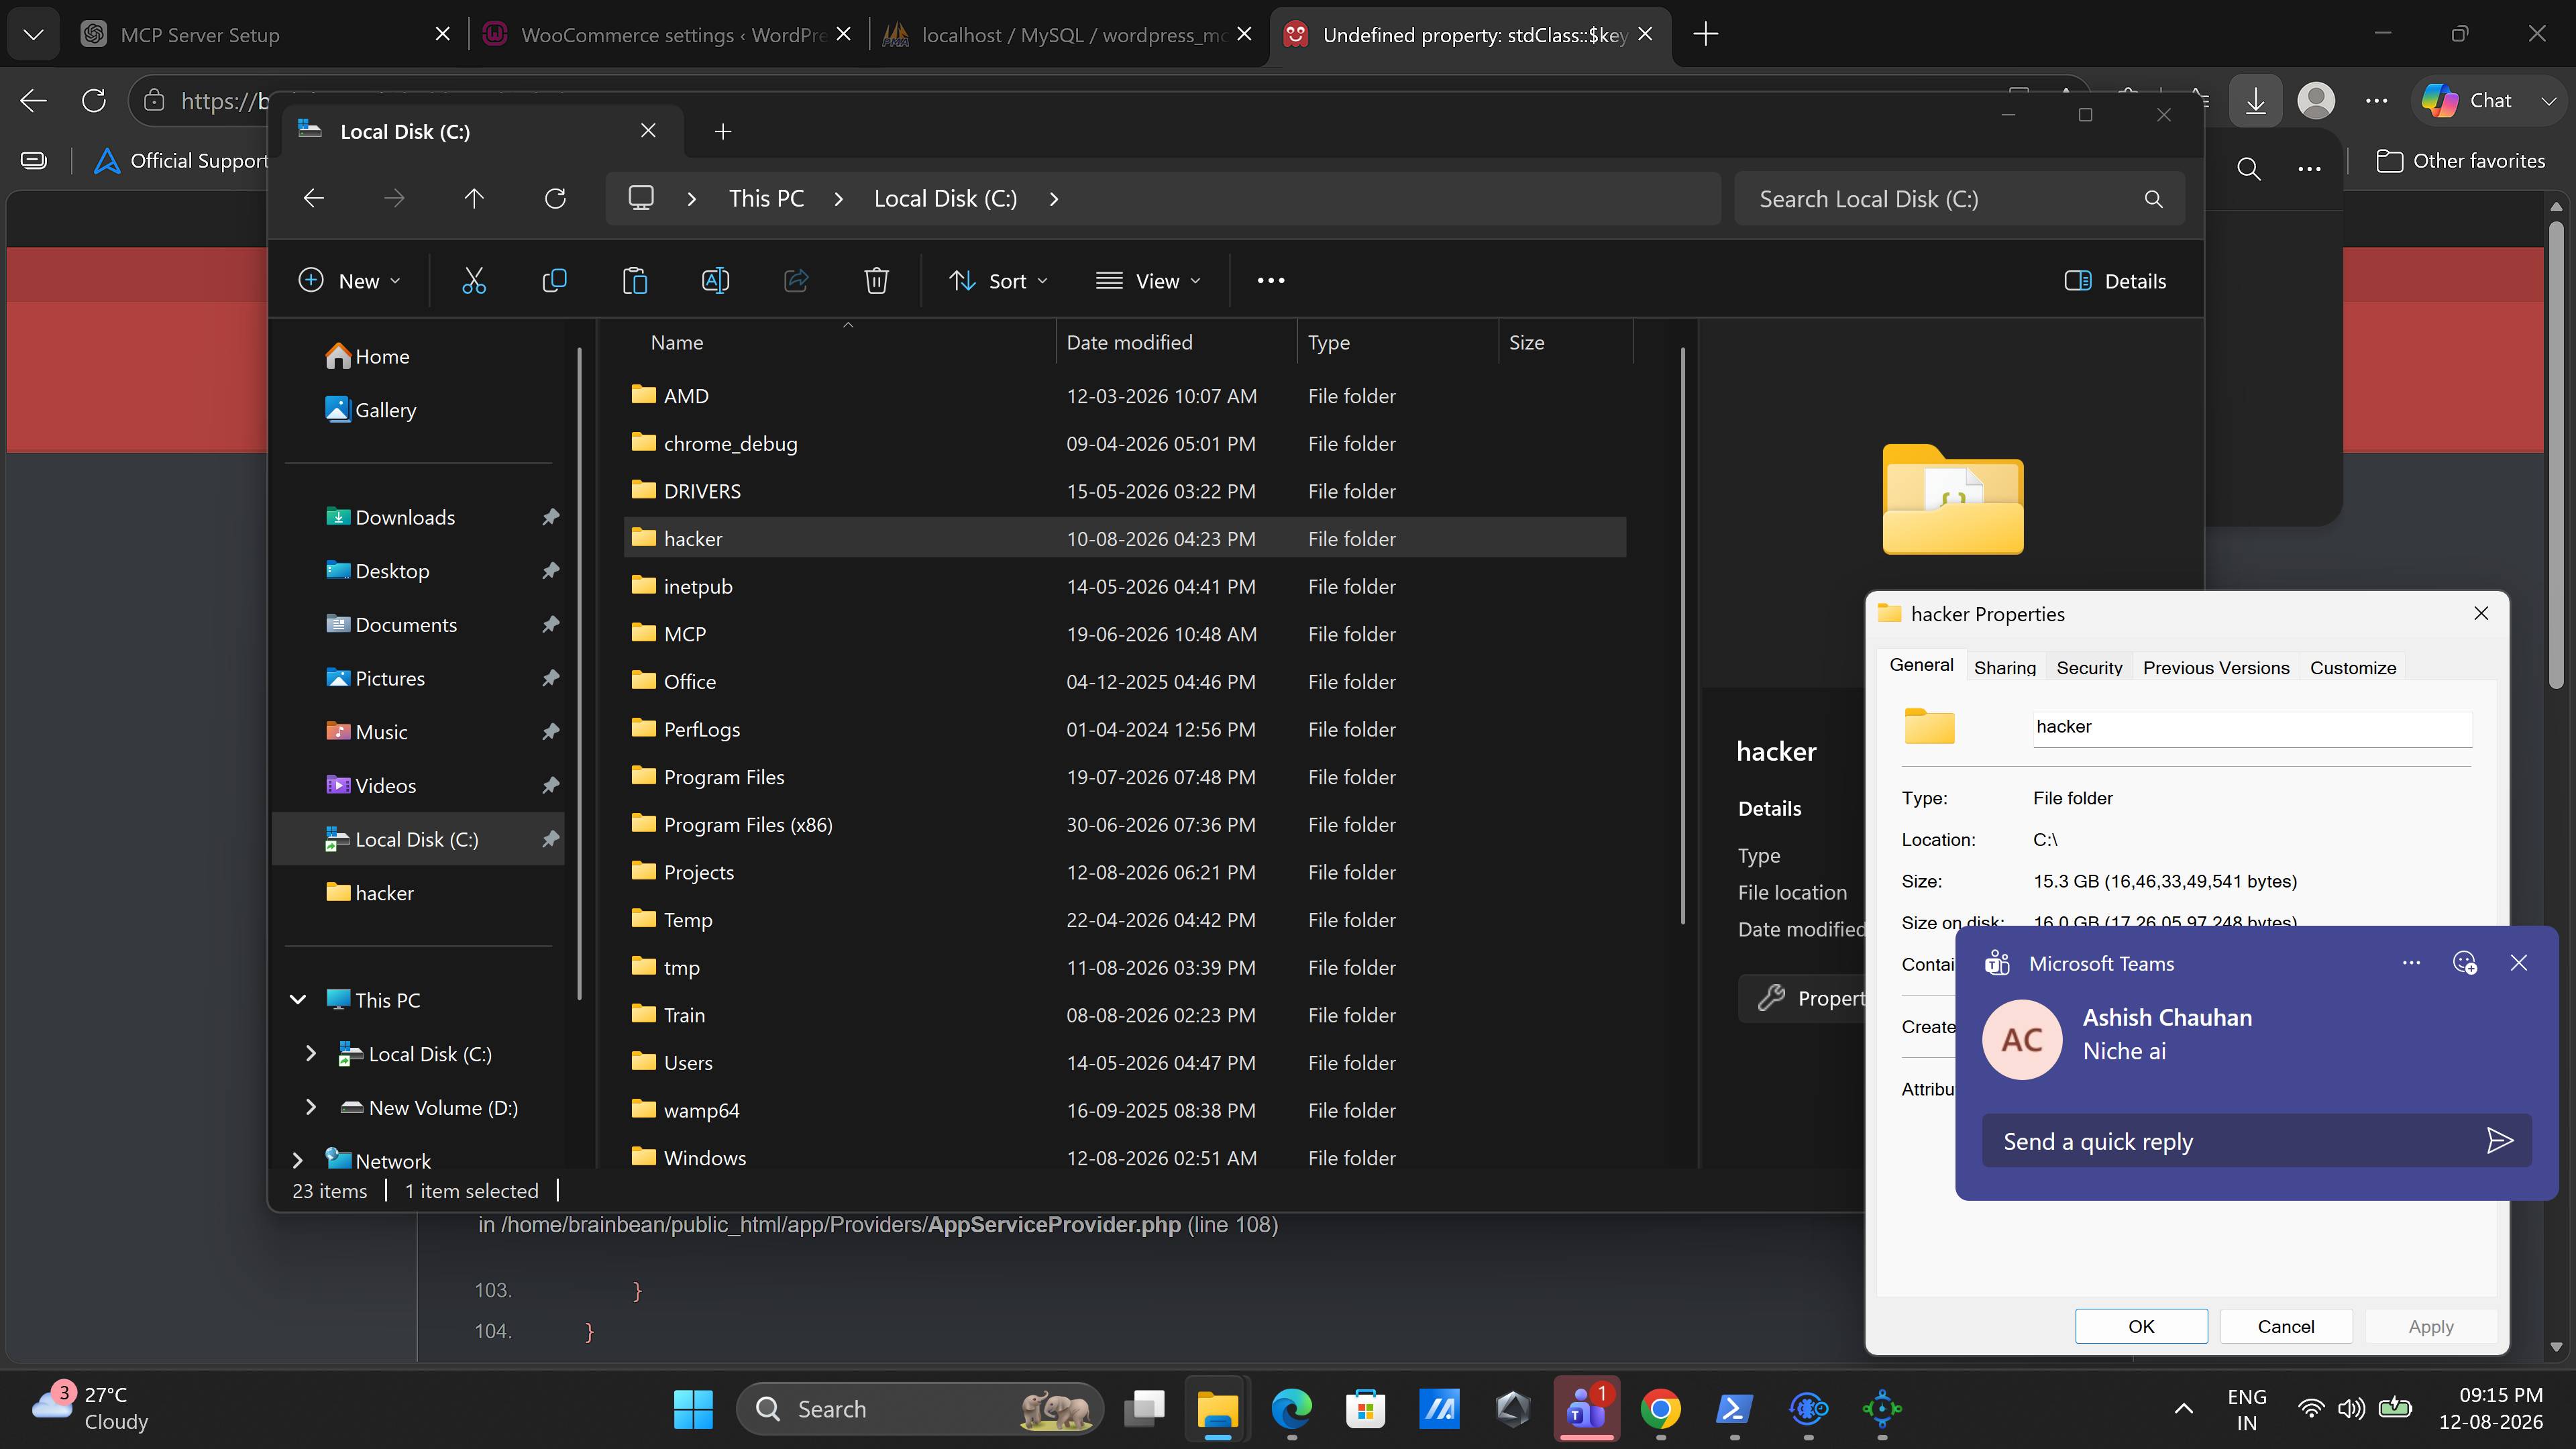This screenshot has width=2576, height=1449.
Task: Switch to the Sharing tab in hacker Properties
Action: tap(2004, 667)
